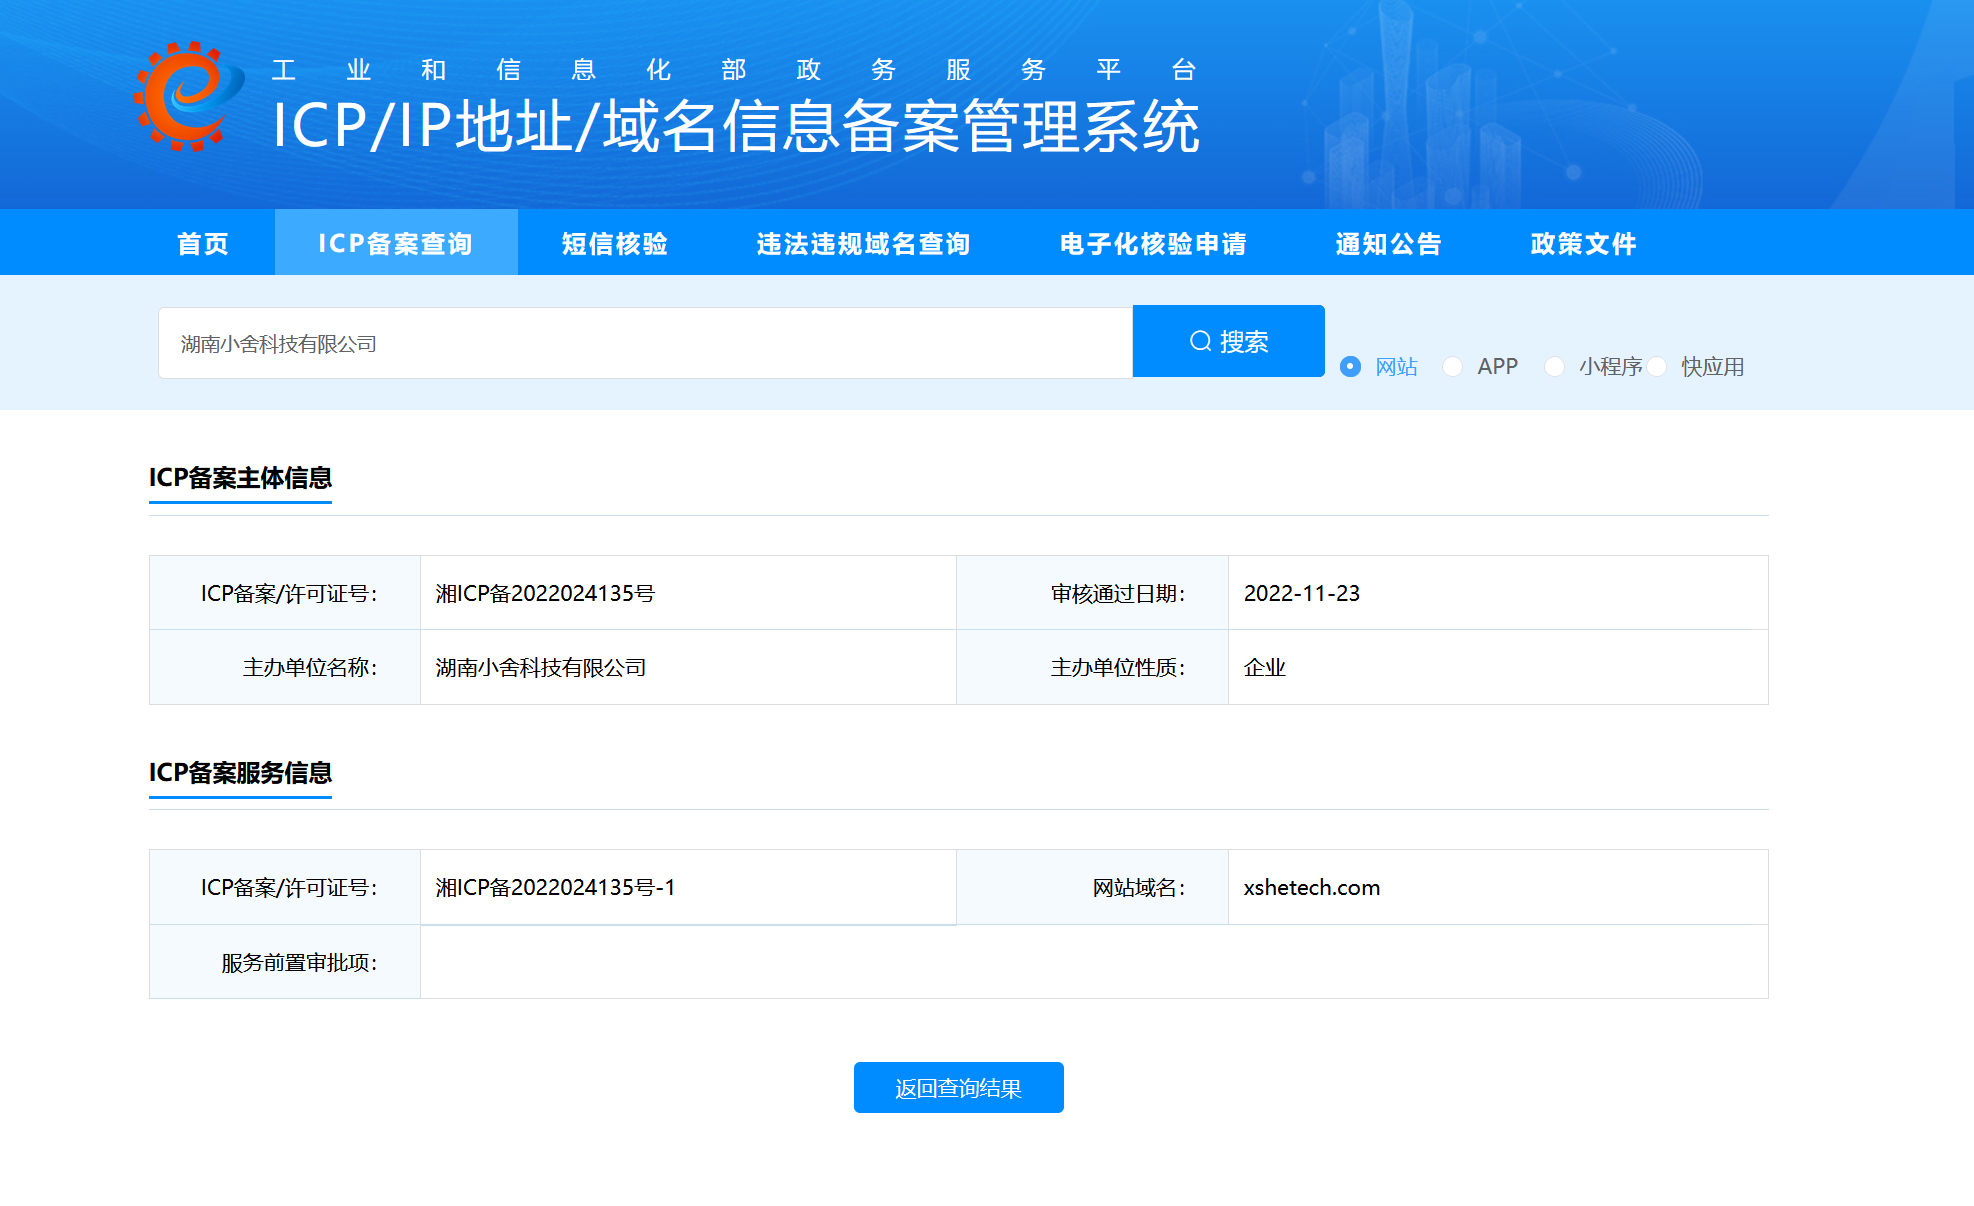Open 电子化核验申请 tab

[1153, 243]
